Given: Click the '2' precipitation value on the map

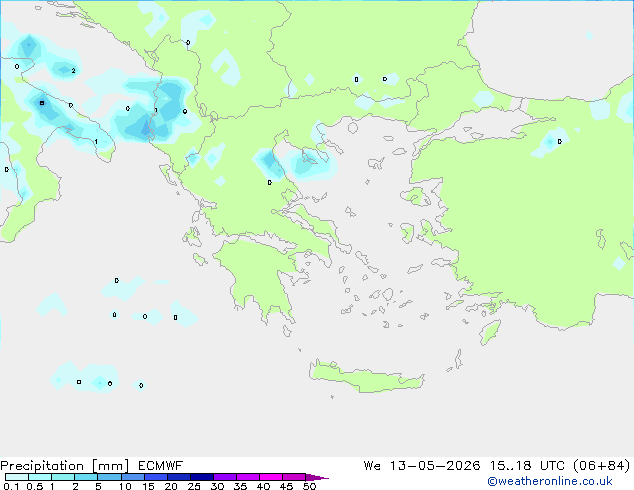Looking at the screenshot, I should (73, 71).
